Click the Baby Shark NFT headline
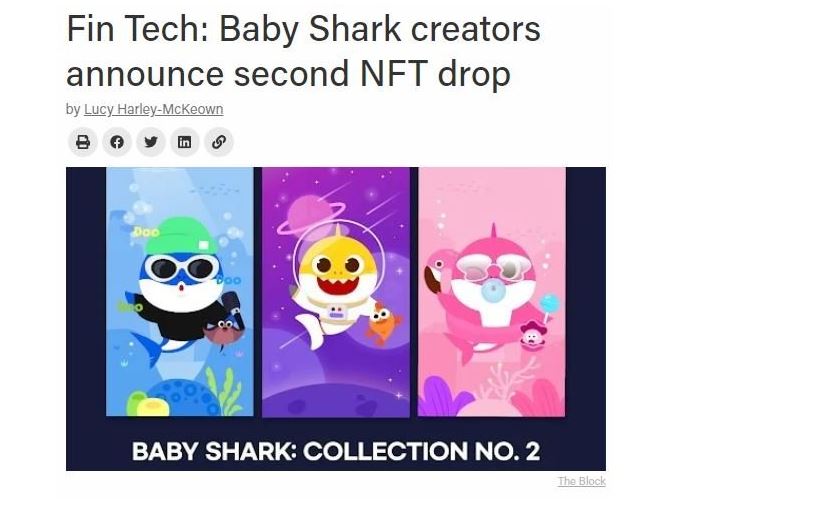Image resolution: width=818 pixels, height=505 pixels. click(x=303, y=50)
